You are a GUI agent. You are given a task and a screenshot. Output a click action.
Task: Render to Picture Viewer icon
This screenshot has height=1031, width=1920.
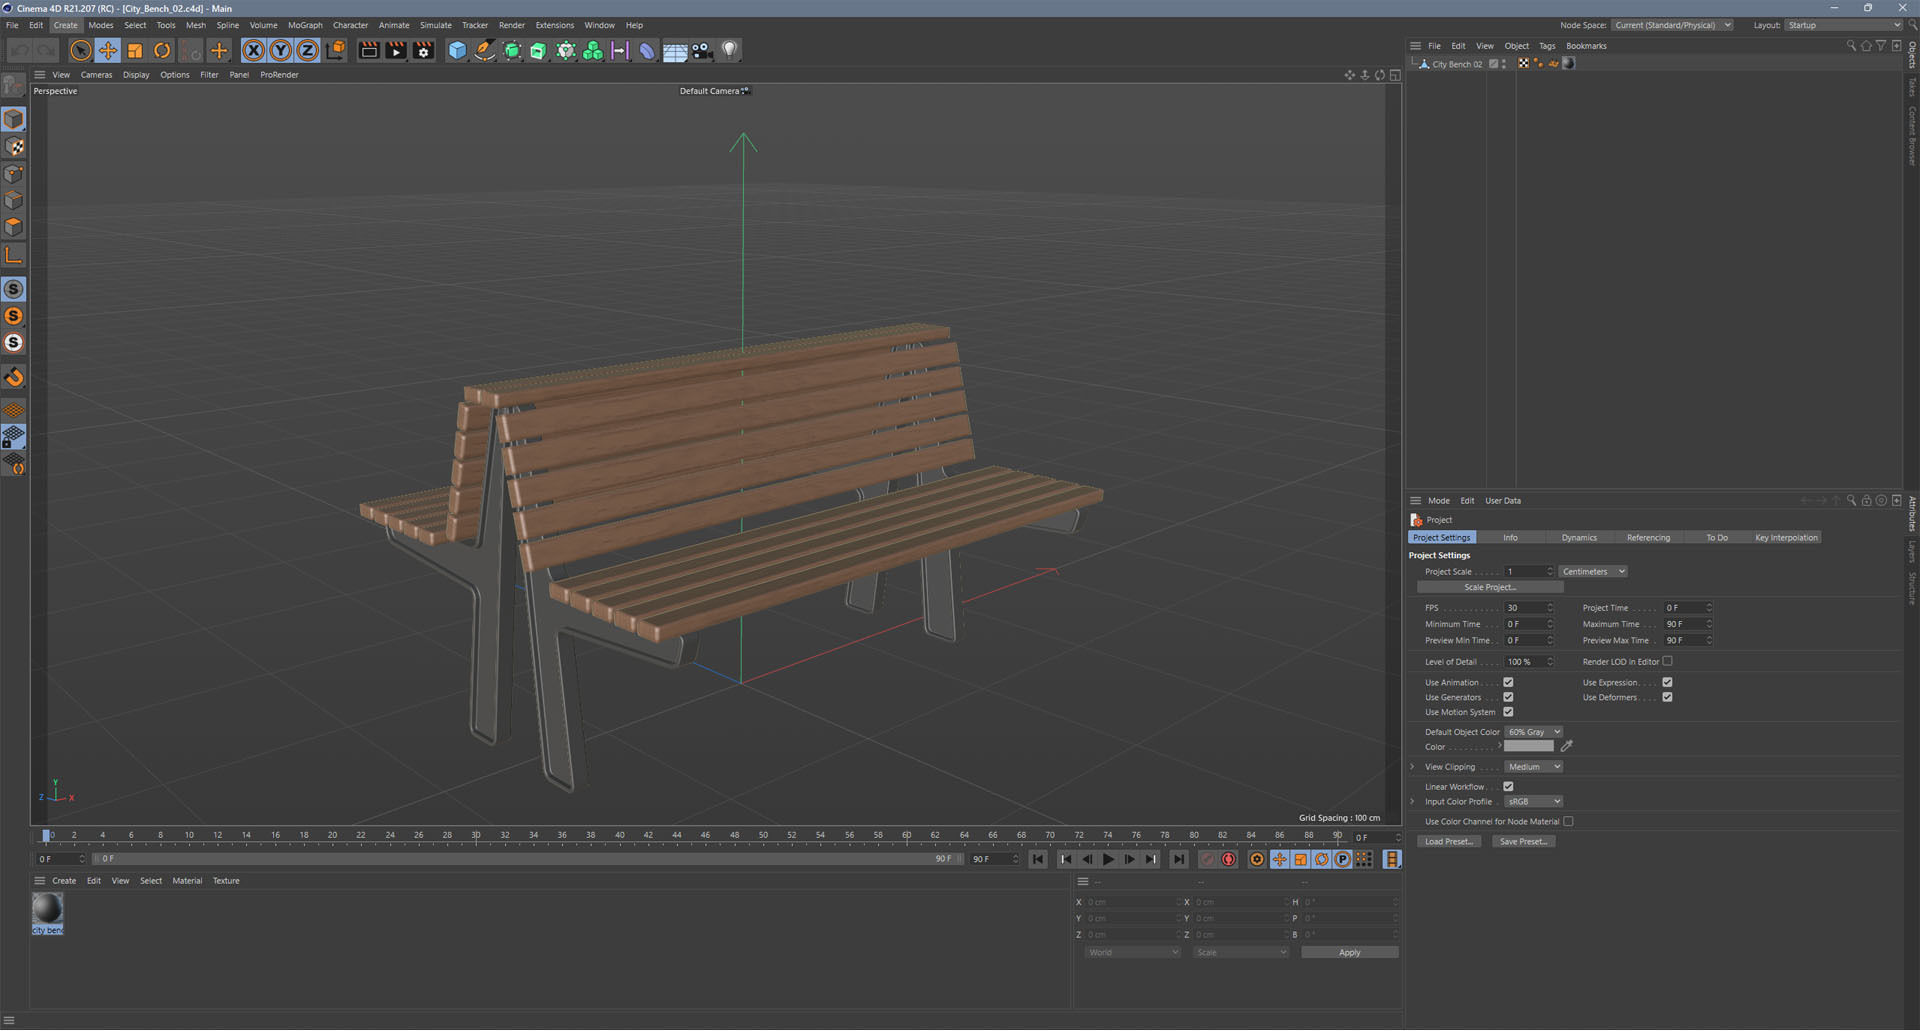click(396, 50)
